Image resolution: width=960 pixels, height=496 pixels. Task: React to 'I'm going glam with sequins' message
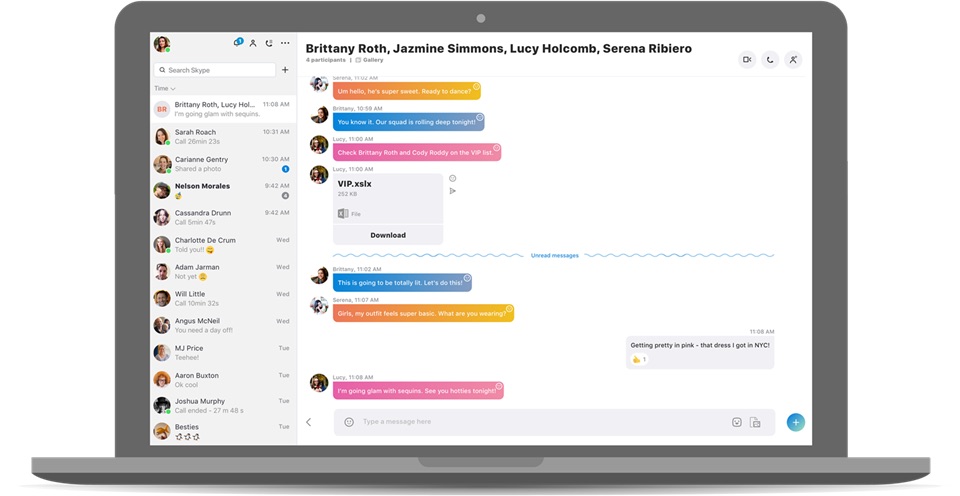pyautogui.click(x=499, y=386)
